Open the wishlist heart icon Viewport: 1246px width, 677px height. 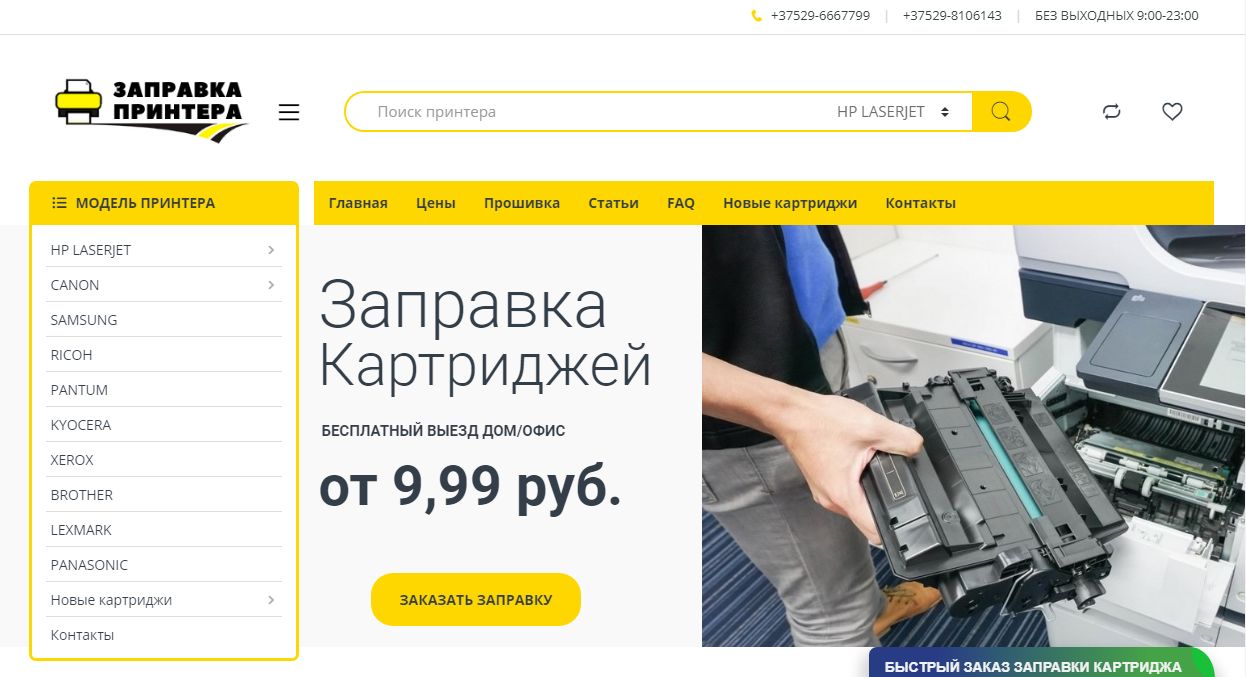pos(1172,112)
